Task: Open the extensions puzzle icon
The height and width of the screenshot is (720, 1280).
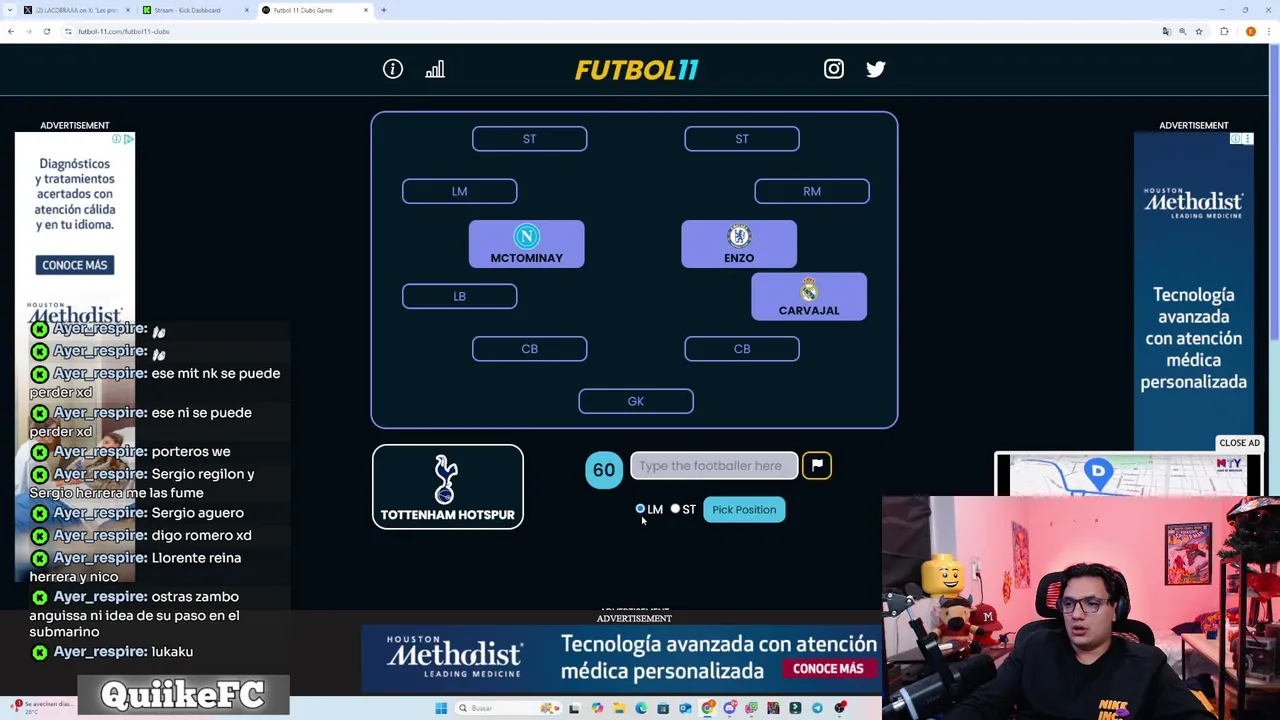Action: pos(1224,31)
